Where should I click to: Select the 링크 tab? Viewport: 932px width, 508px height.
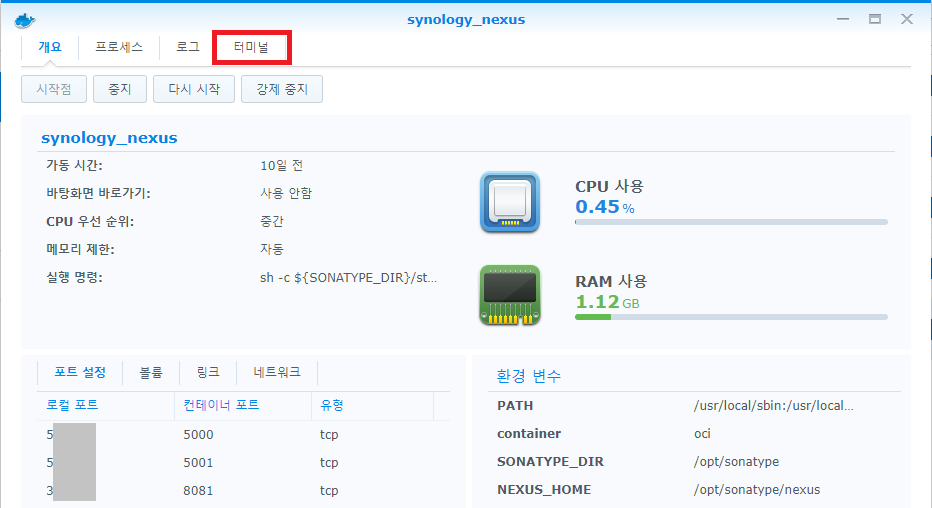click(208, 373)
